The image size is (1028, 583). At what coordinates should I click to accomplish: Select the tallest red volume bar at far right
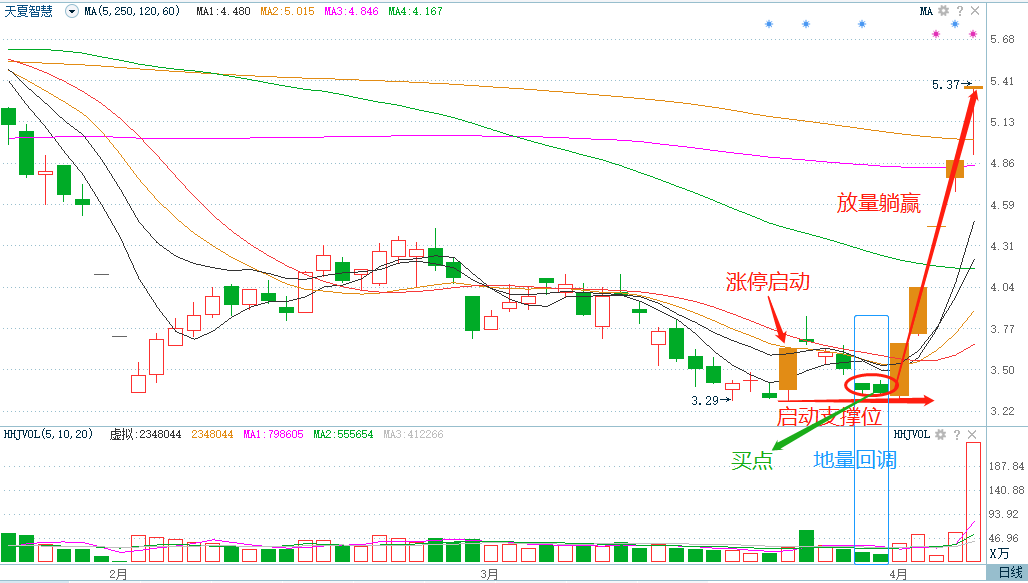(974, 502)
